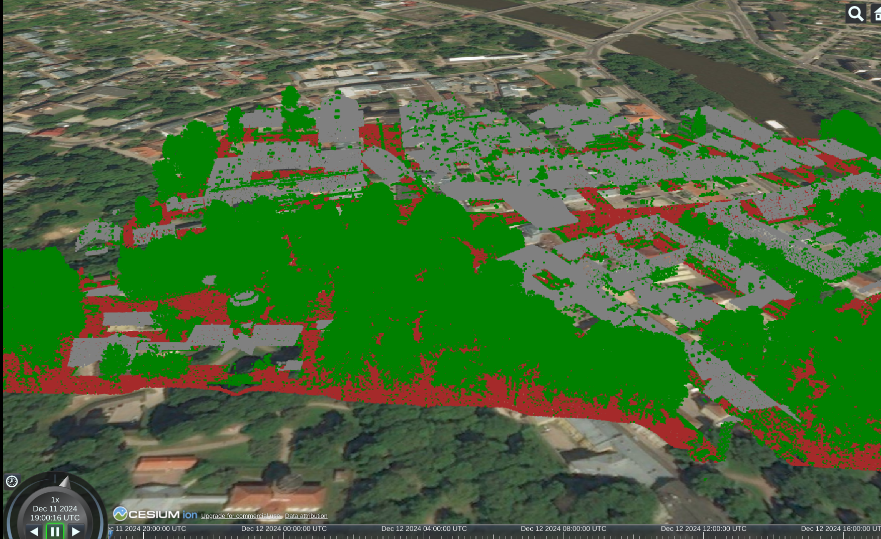Open the Cesium ion logo link
The height and width of the screenshot is (539, 881).
tap(155, 514)
